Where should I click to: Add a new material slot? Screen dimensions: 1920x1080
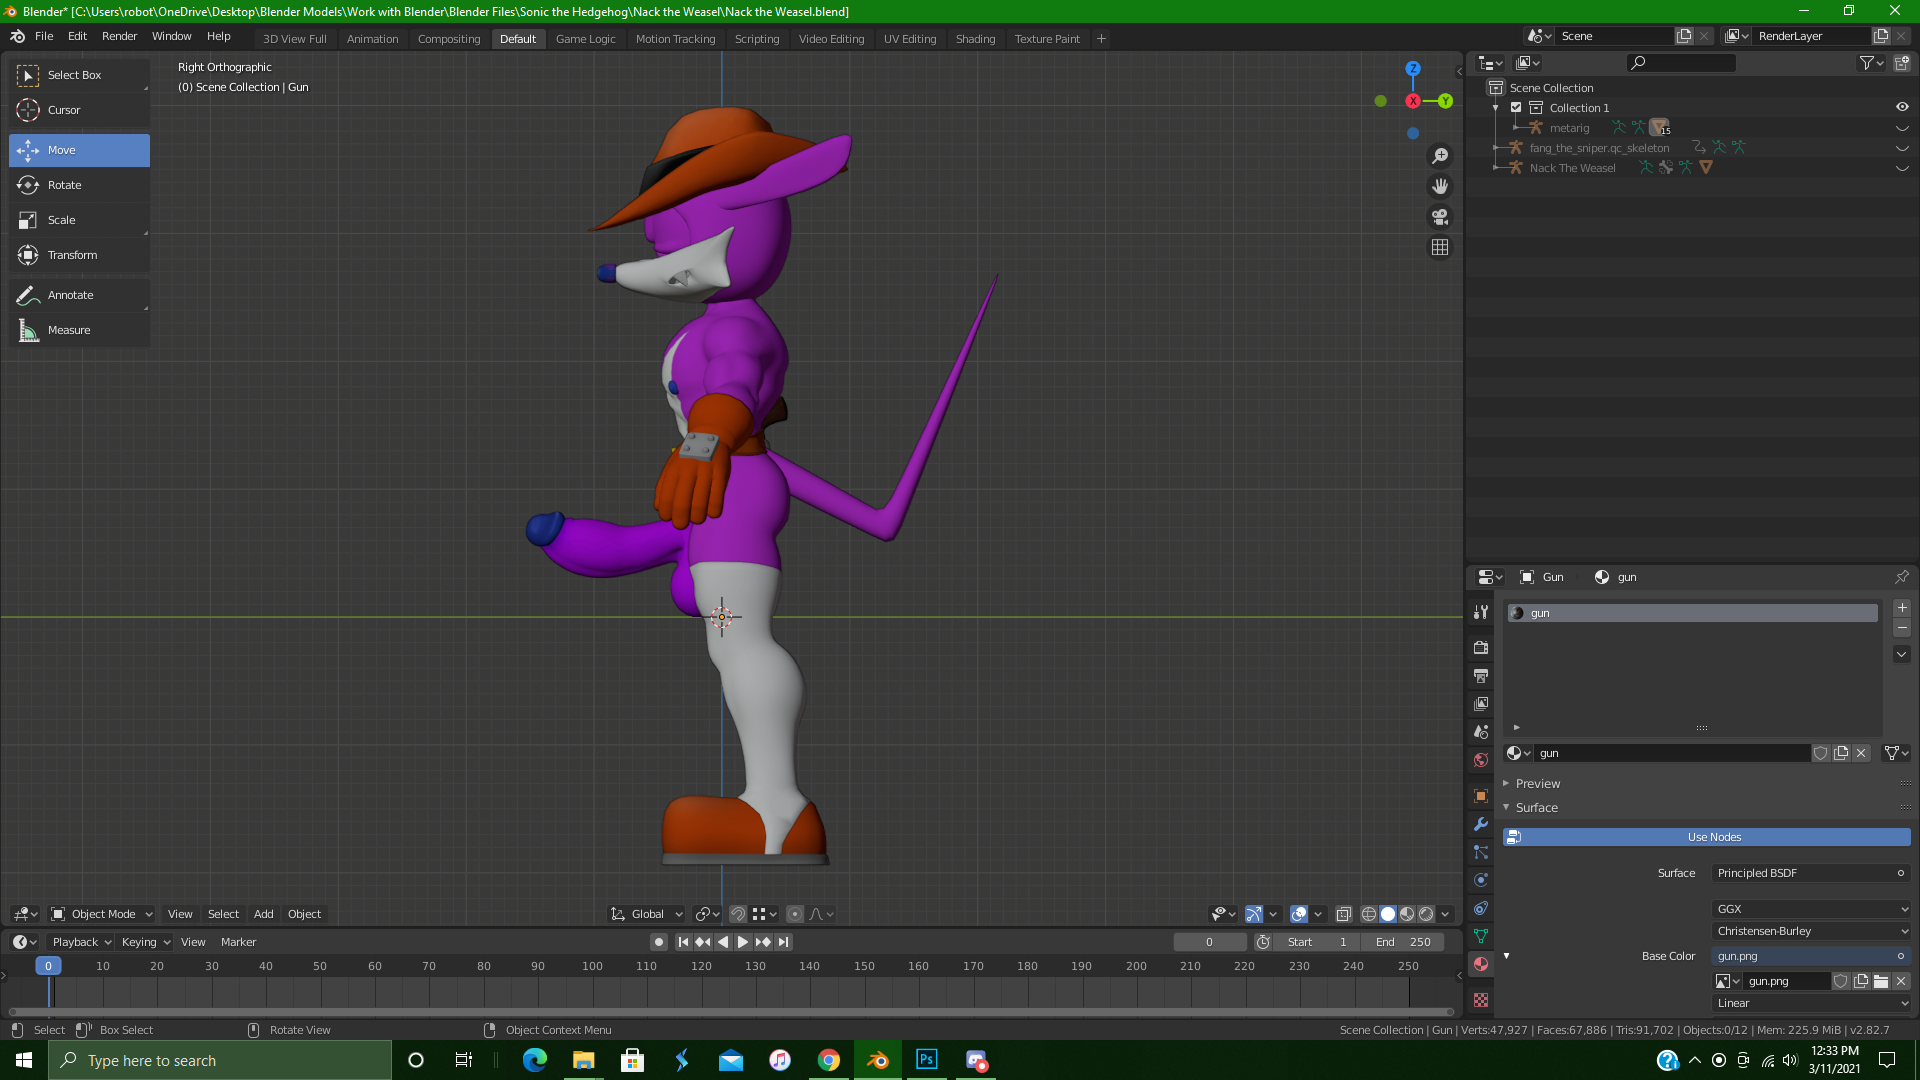(1902, 608)
